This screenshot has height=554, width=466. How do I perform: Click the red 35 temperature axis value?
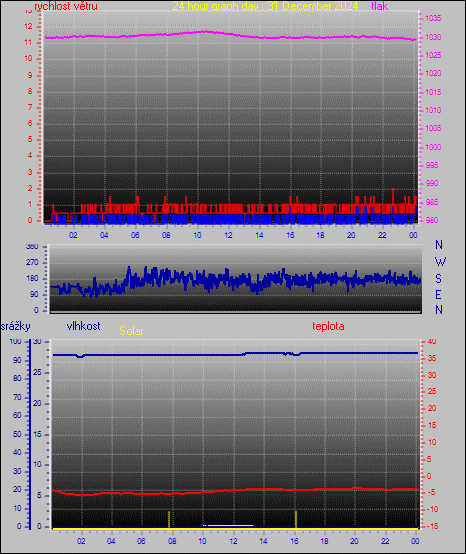(432, 358)
